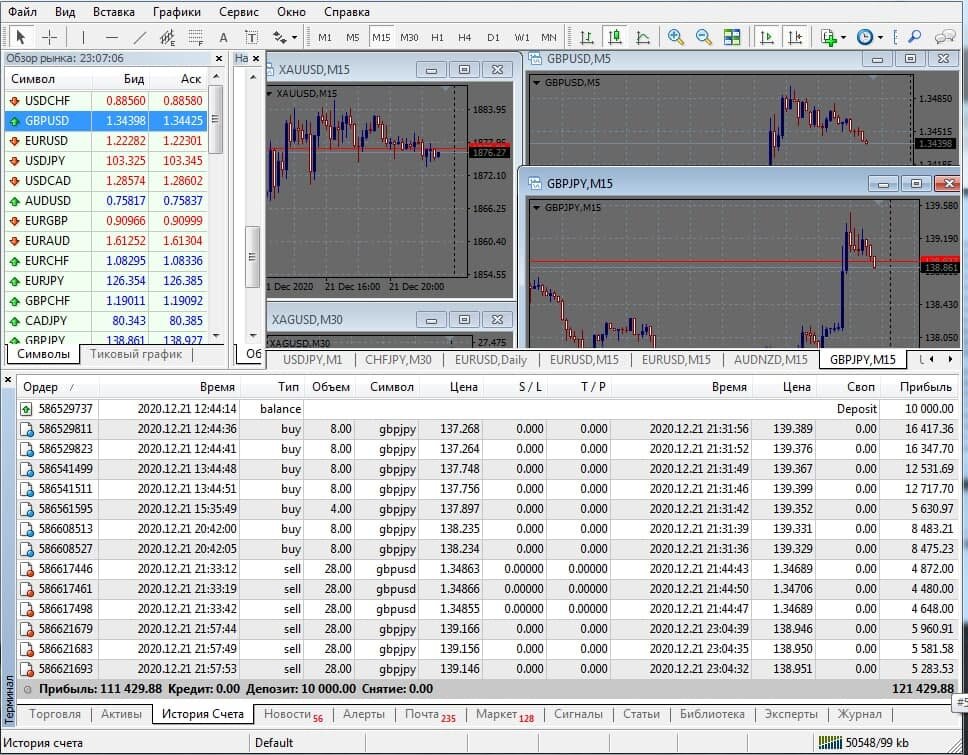Toggle the M1 timeframe button
The image size is (968, 755).
(x=325, y=37)
